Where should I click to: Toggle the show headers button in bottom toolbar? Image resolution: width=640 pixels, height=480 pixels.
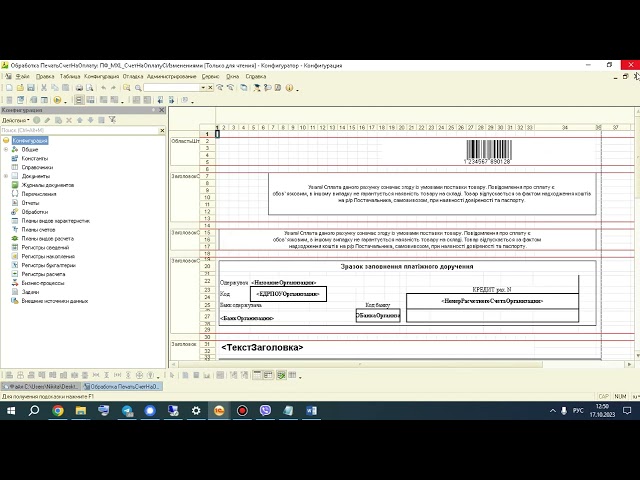(x=268, y=375)
